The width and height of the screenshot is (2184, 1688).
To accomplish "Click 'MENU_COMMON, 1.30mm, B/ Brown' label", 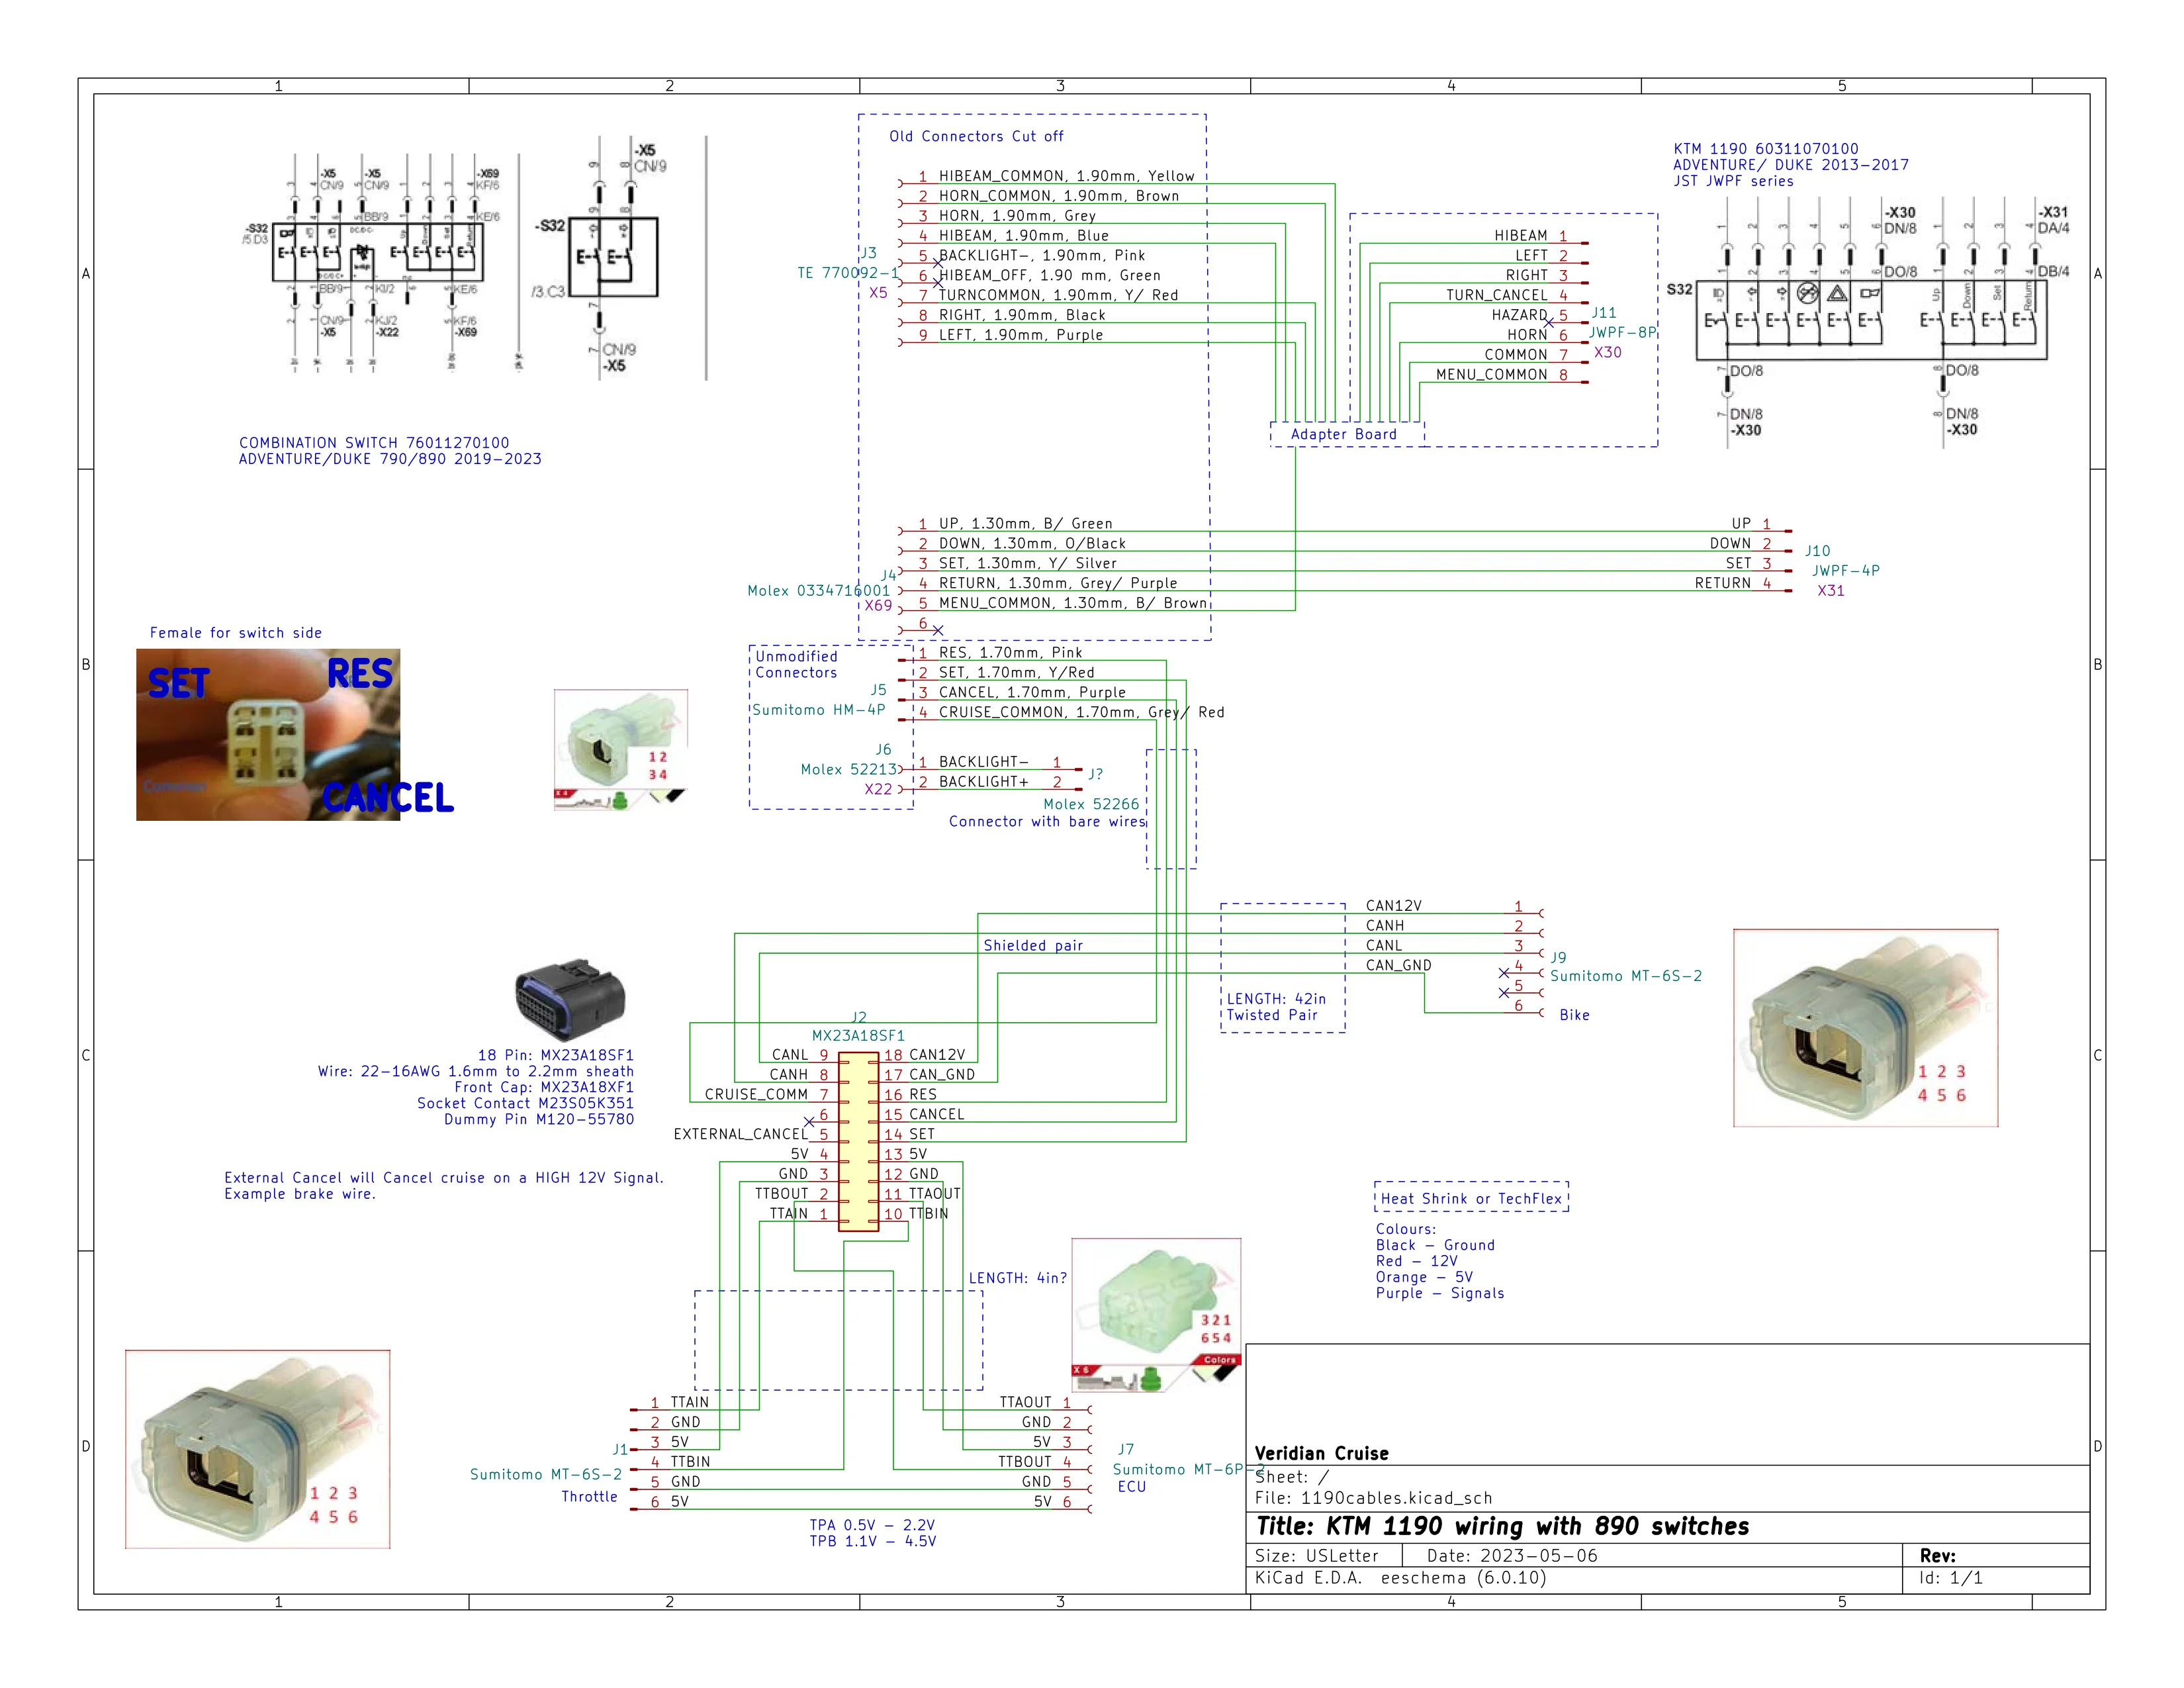I will point(1072,603).
